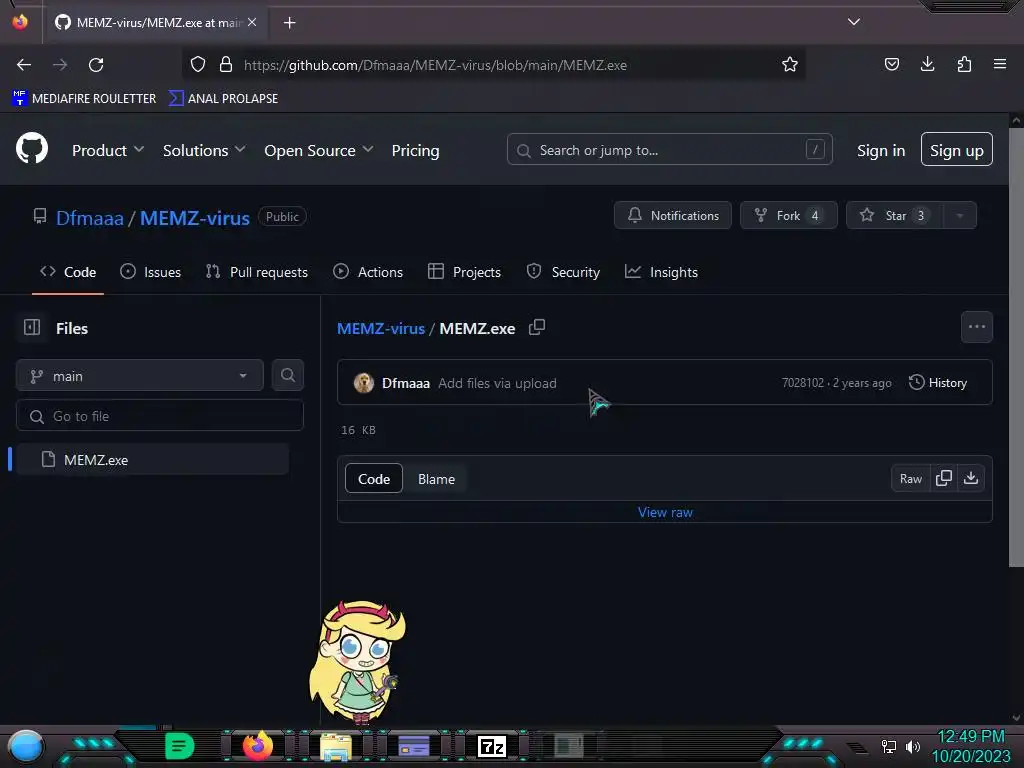Viewport: 1024px width, 768px height.
Task: Open a new tab with the plus icon
Action: (x=289, y=23)
